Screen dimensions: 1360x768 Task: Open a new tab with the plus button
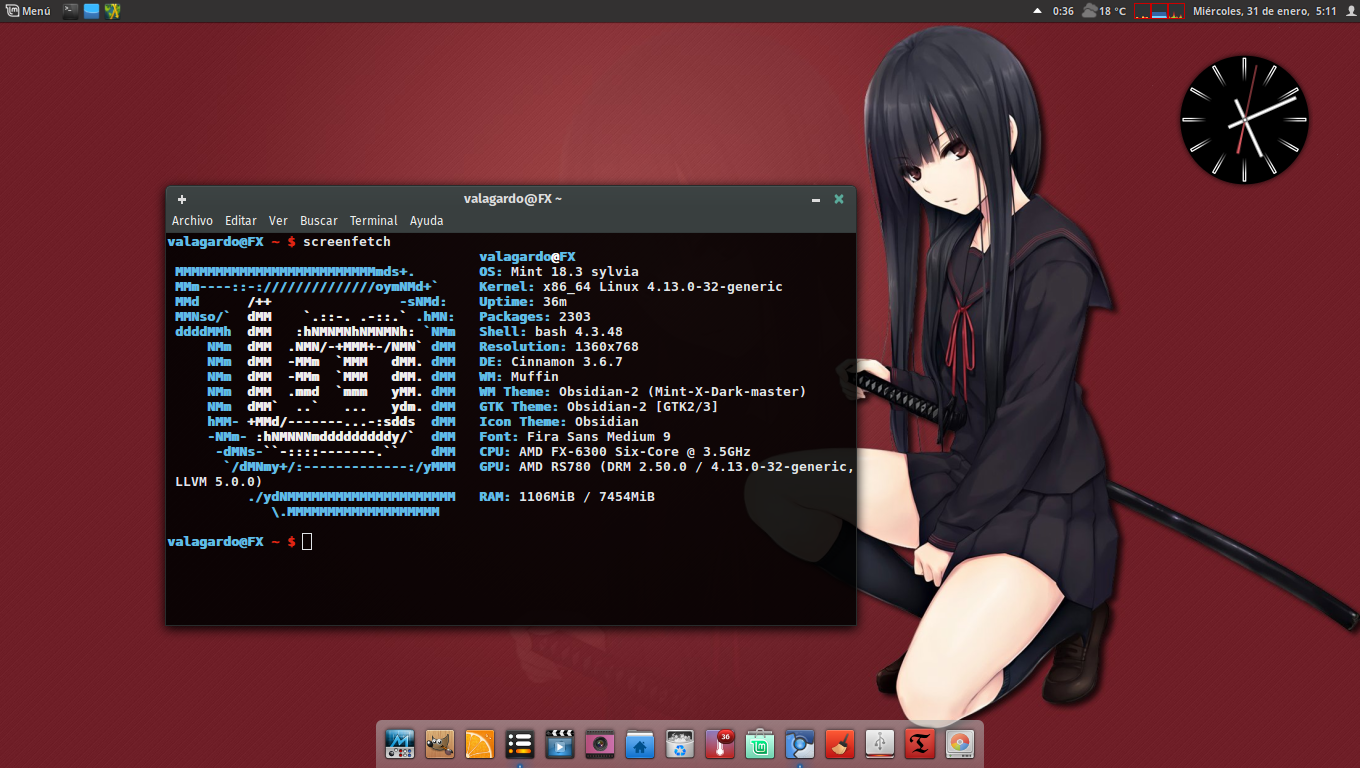pyautogui.click(x=182, y=199)
